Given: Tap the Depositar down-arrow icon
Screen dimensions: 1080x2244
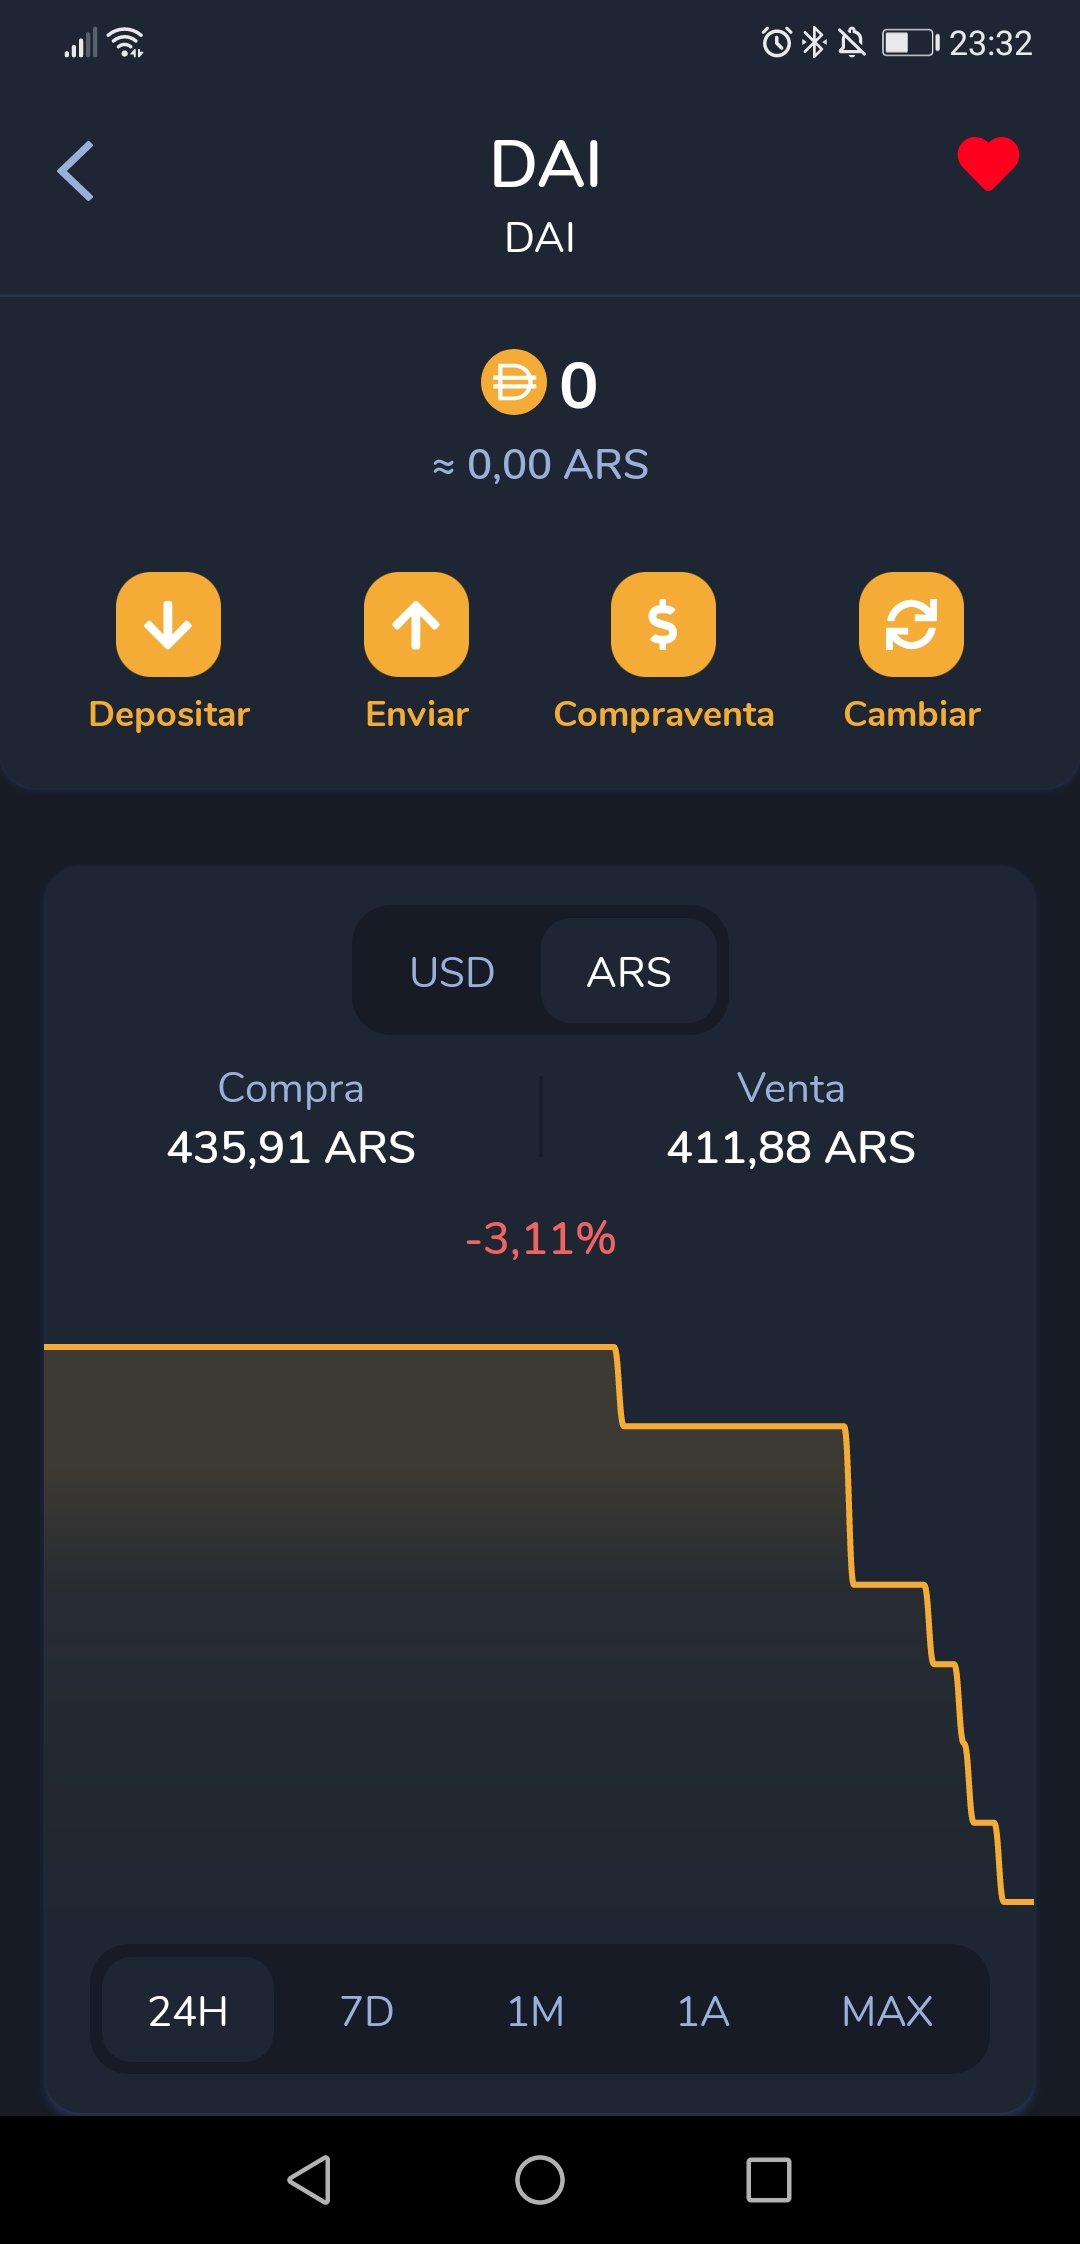Looking at the screenshot, I should click(x=168, y=625).
